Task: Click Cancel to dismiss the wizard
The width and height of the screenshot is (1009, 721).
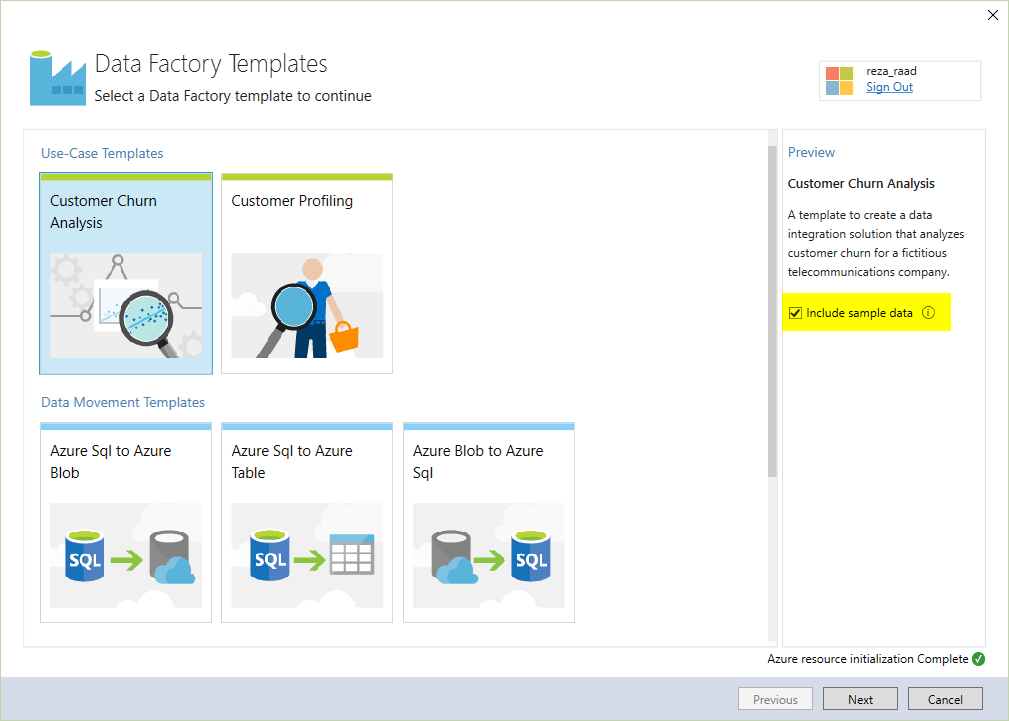Action: click(944, 698)
